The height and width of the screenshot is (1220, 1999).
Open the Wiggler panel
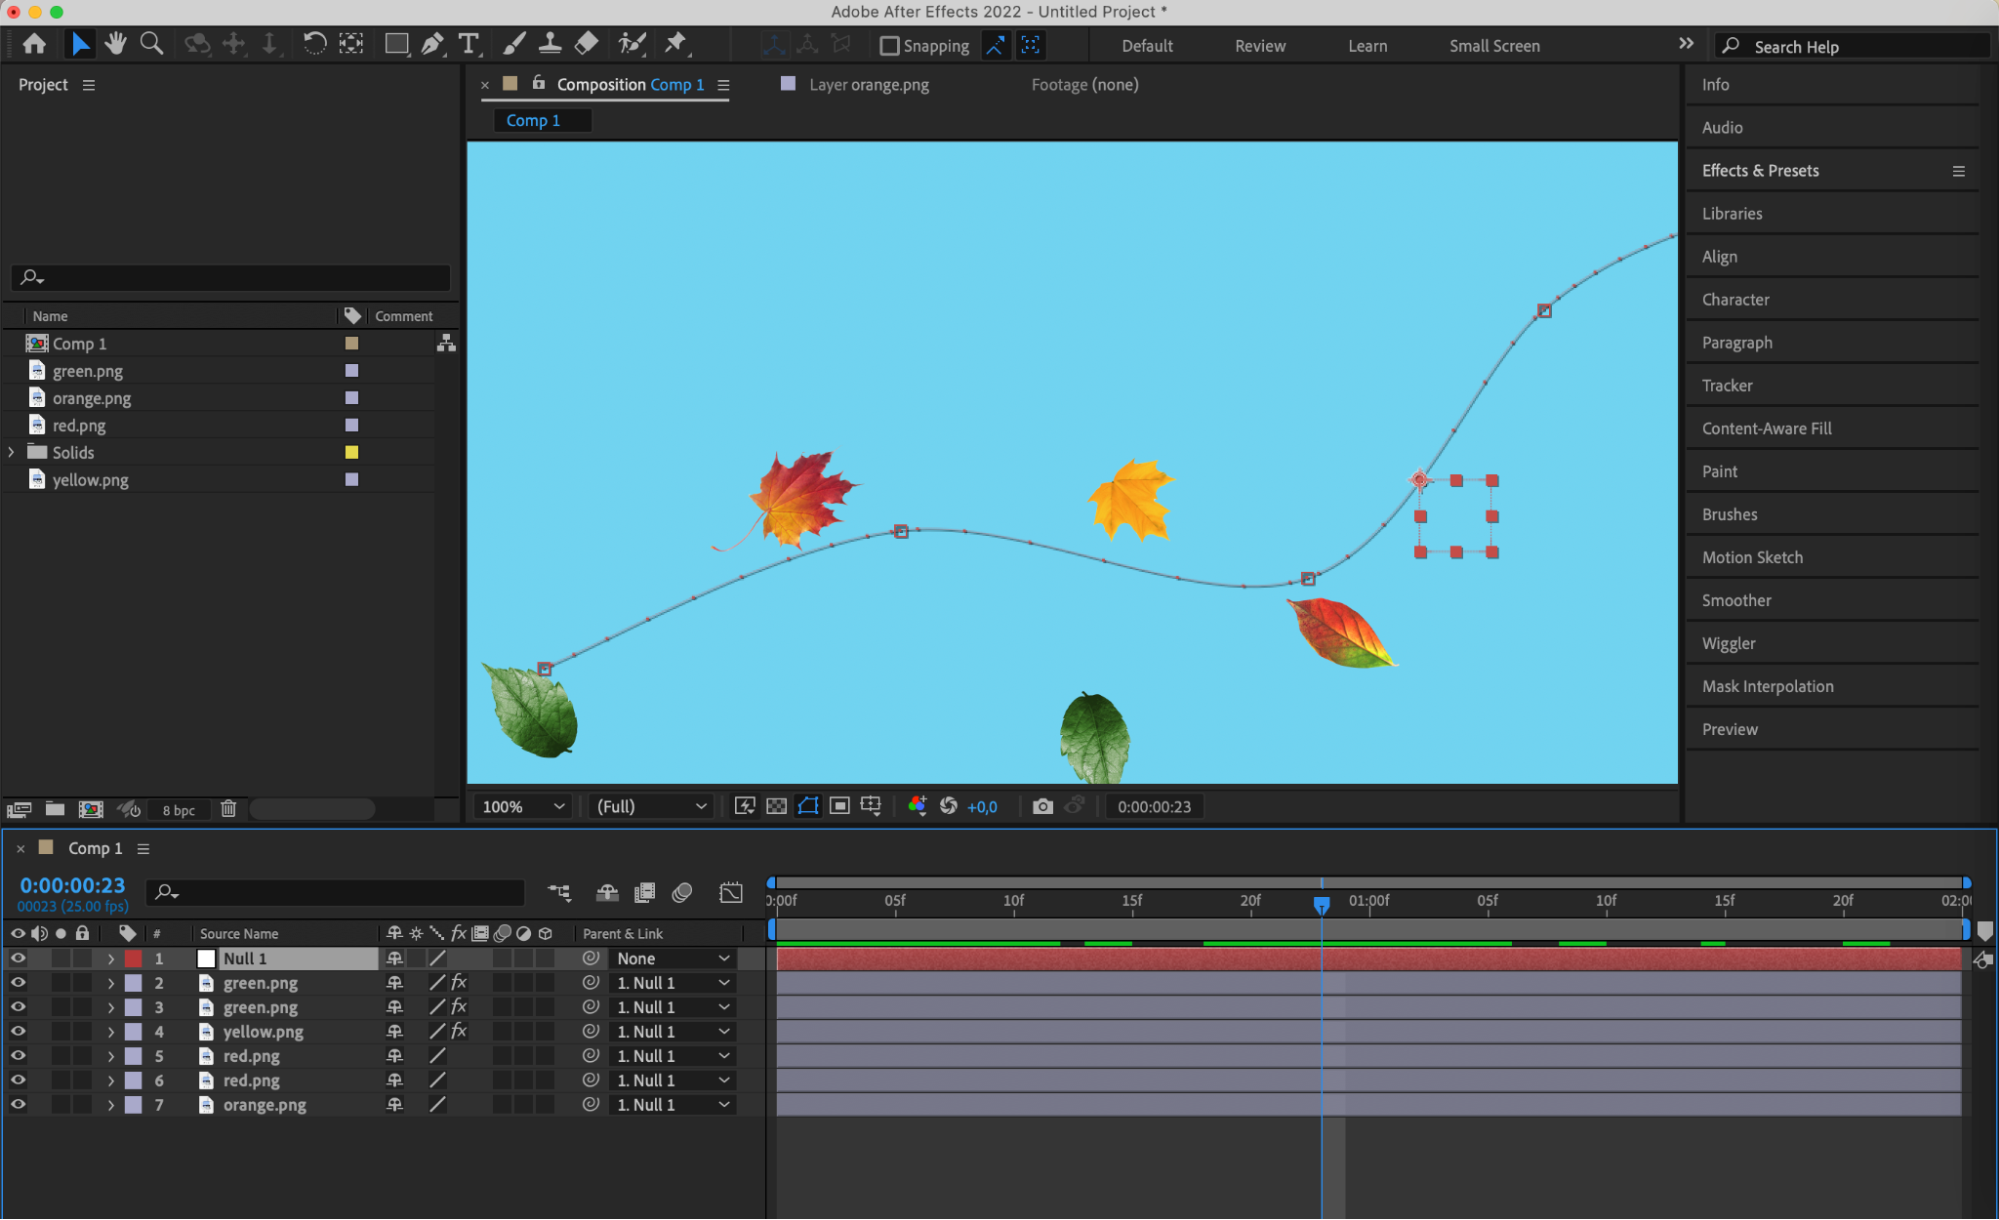coord(1728,643)
